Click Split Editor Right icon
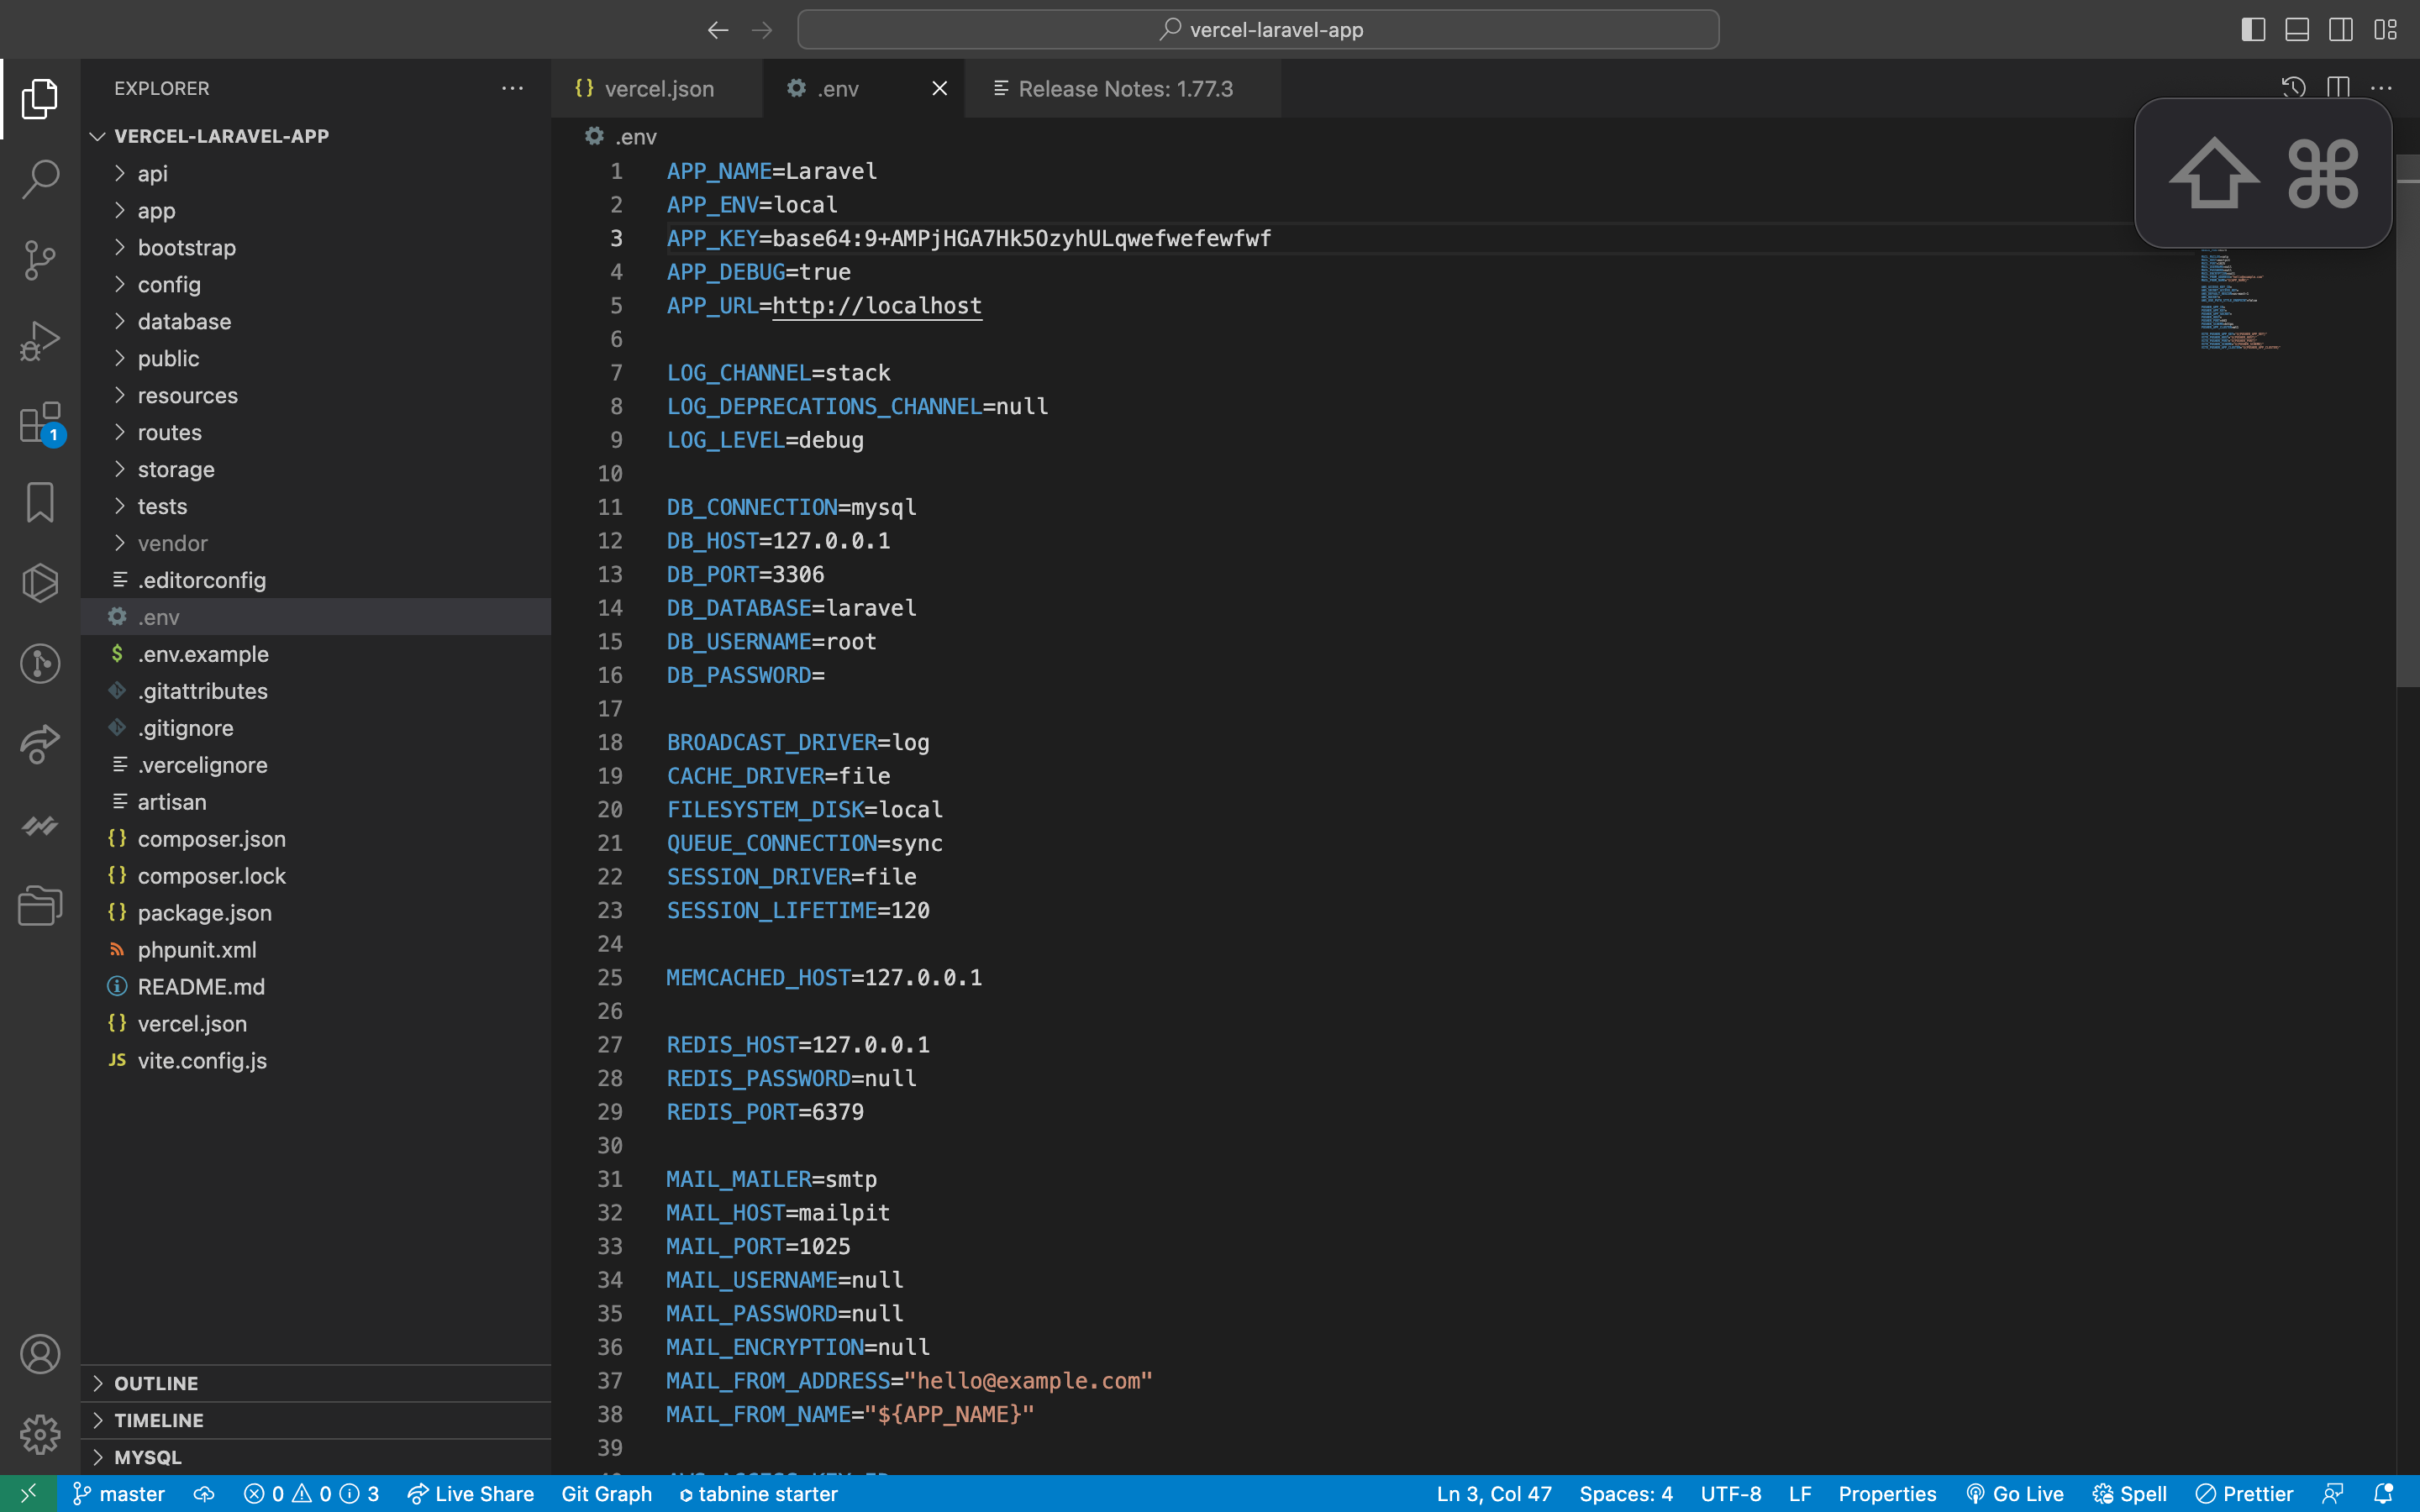The width and height of the screenshot is (2420, 1512). pyautogui.click(x=2338, y=88)
